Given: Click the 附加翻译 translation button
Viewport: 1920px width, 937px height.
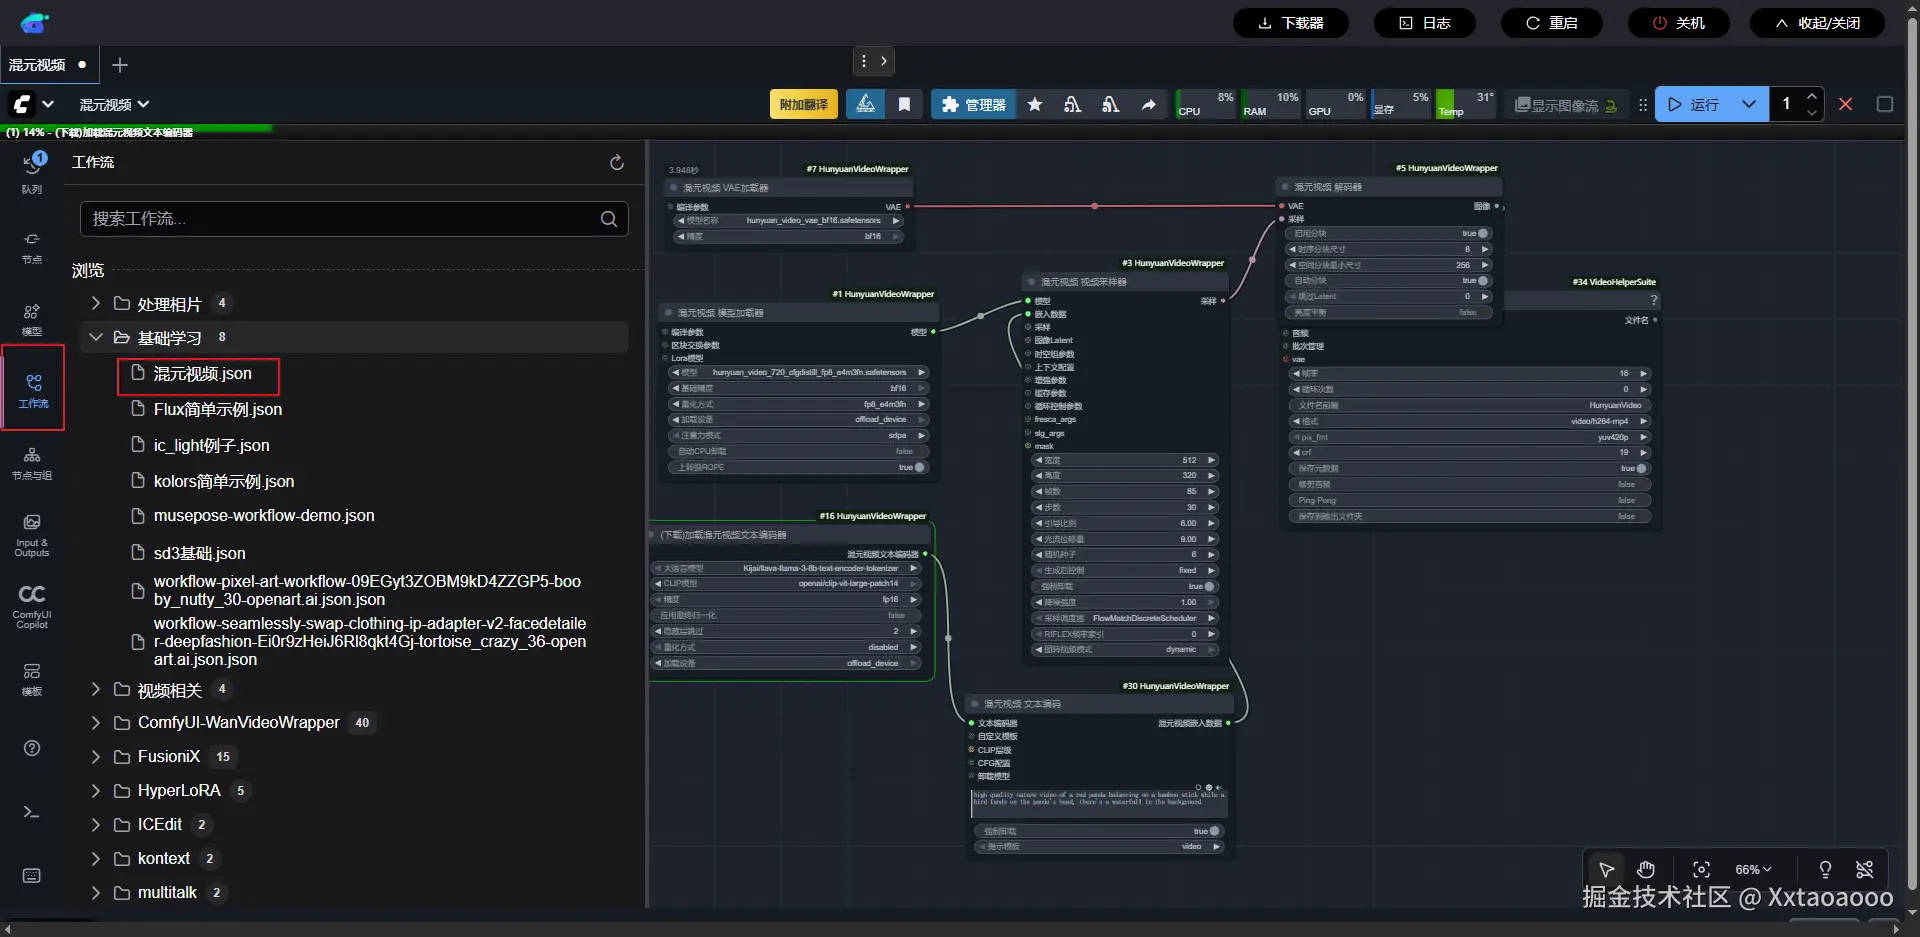Looking at the screenshot, I should click(x=804, y=104).
